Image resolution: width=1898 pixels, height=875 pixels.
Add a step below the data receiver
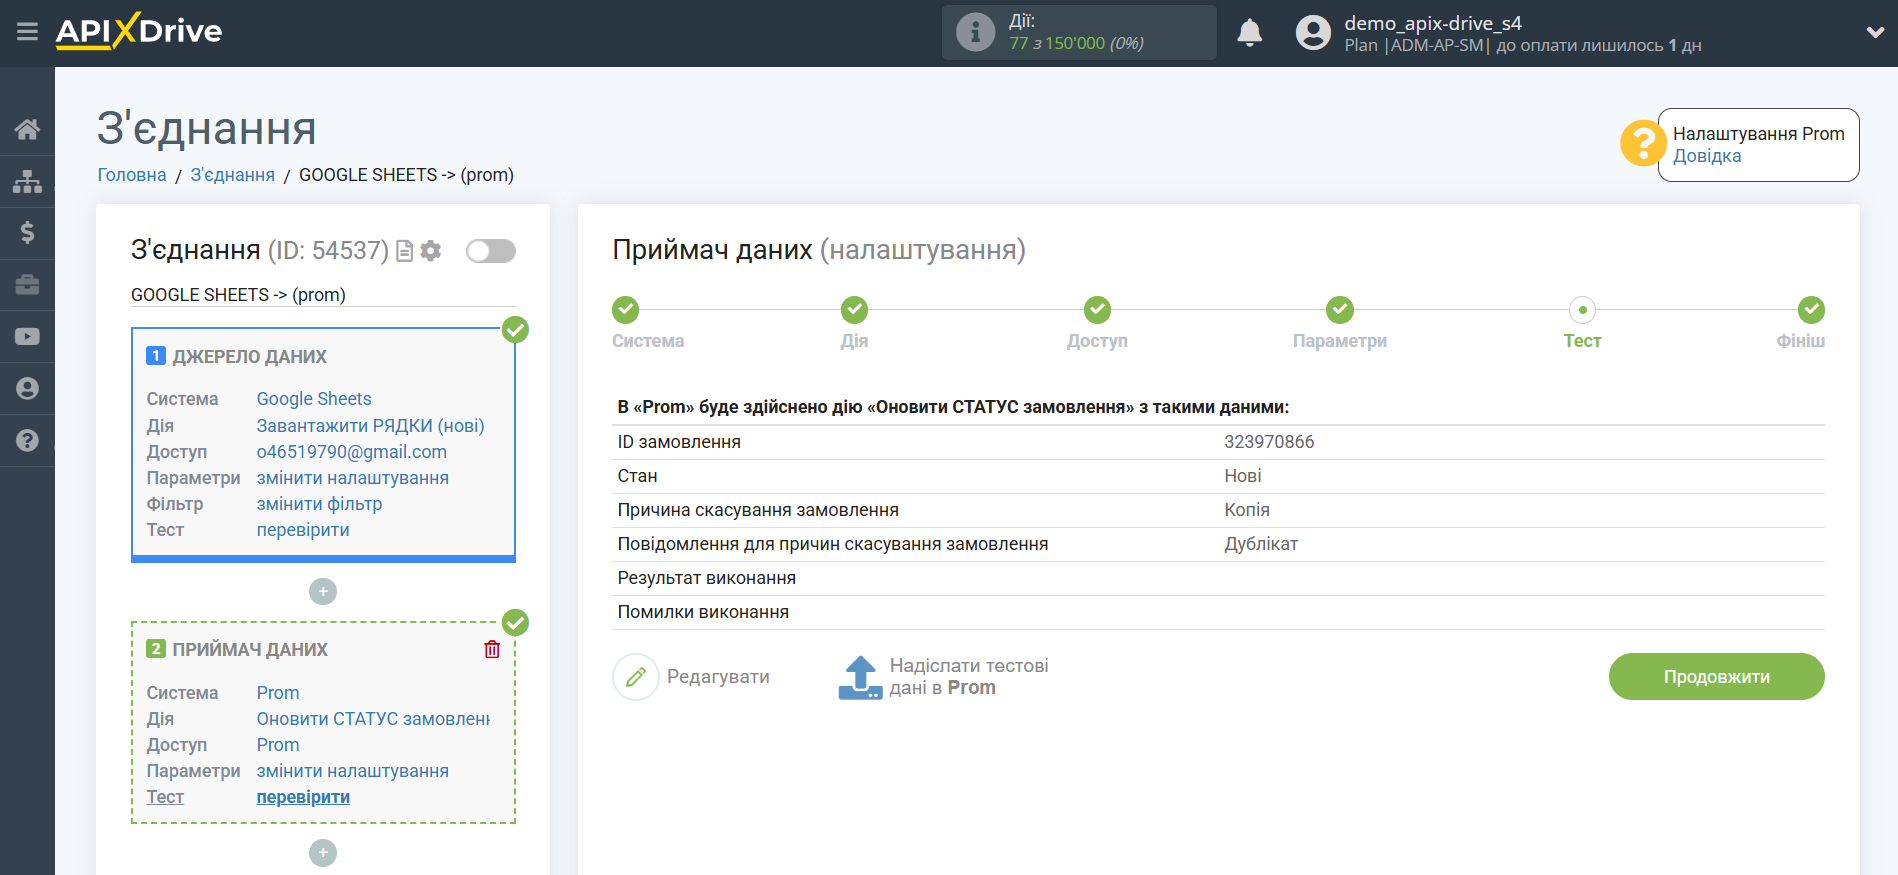pyautogui.click(x=323, y=853)
